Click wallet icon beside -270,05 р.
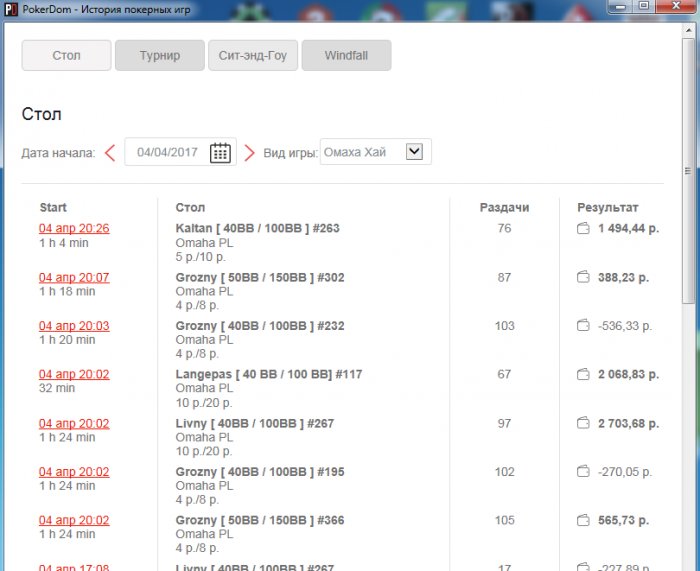The height and width of the screenshot is (571, 700). tap(583, 471)
